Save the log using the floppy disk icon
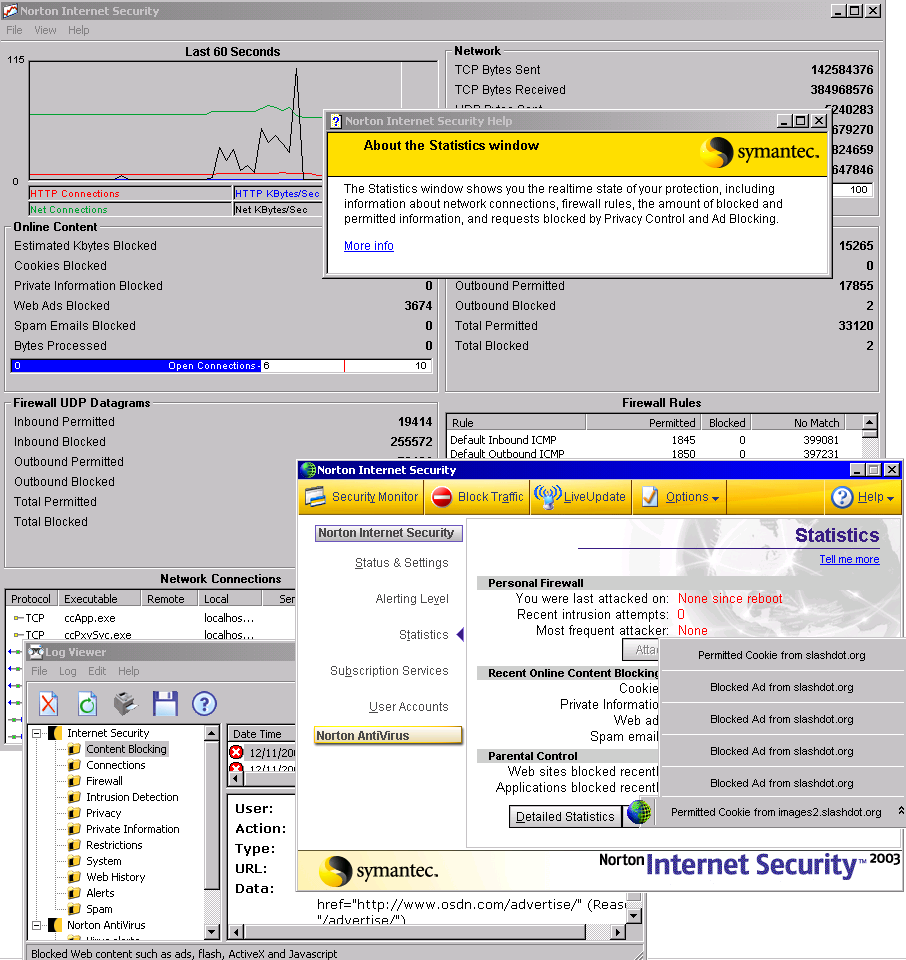906x960 pixels. (165, 703)
